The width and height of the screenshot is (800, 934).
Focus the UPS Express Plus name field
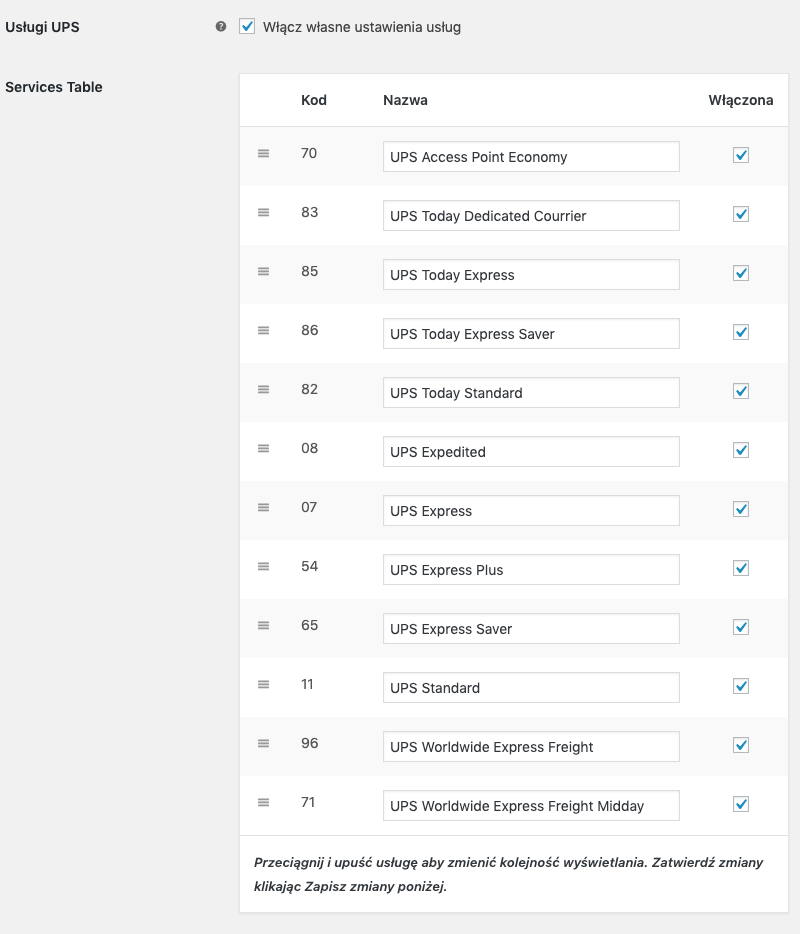(x=531, y=569)
